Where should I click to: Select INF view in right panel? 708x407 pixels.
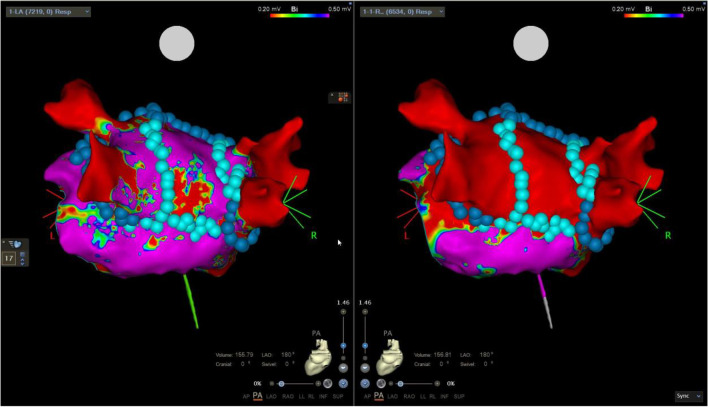tap(444, 396)
